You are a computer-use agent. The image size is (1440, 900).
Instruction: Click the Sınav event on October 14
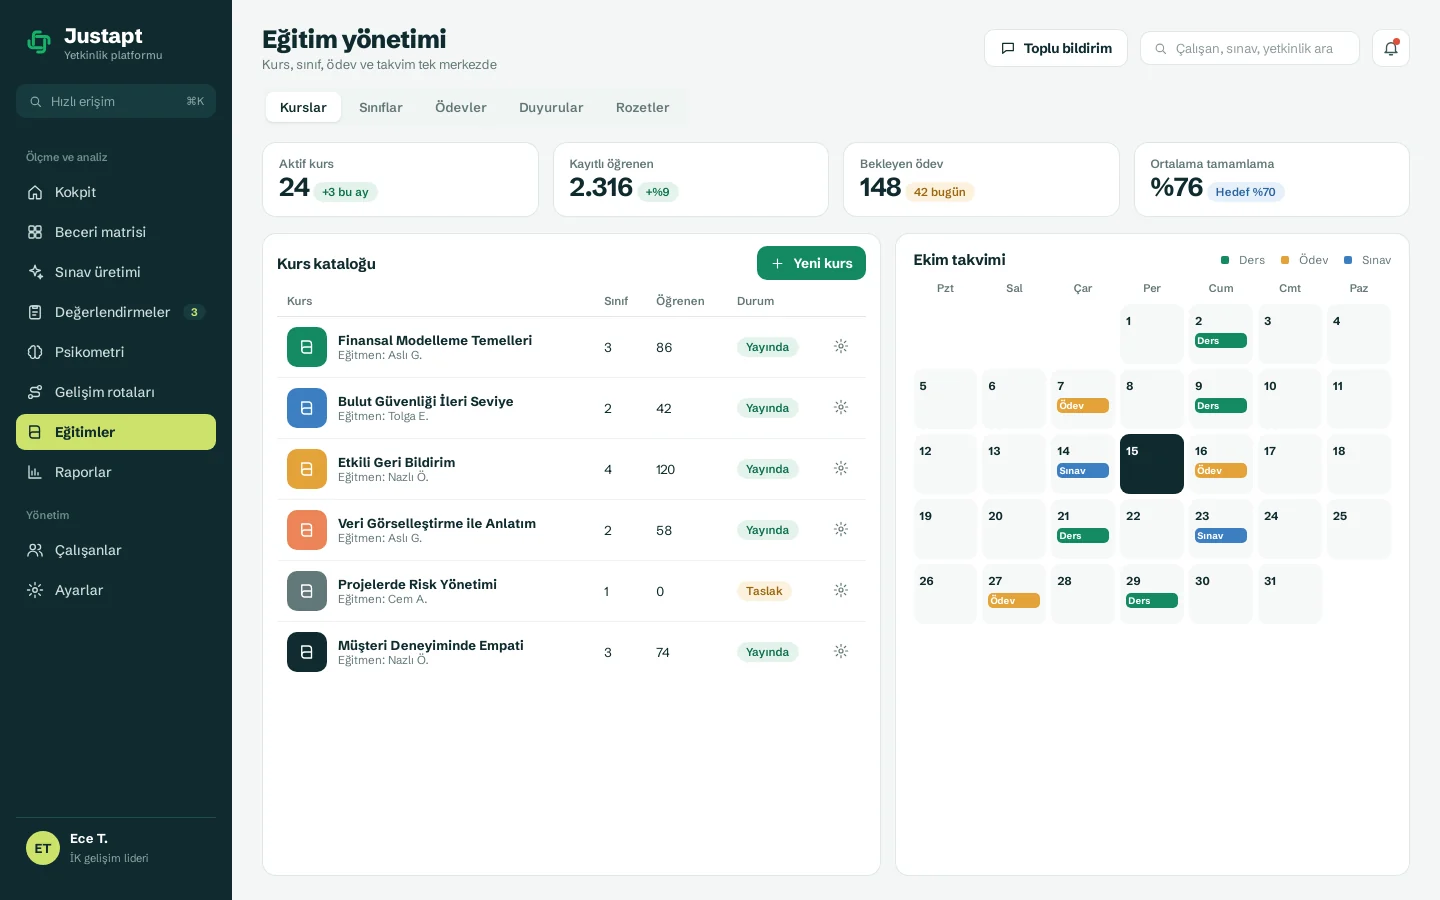click(1083, 471)
